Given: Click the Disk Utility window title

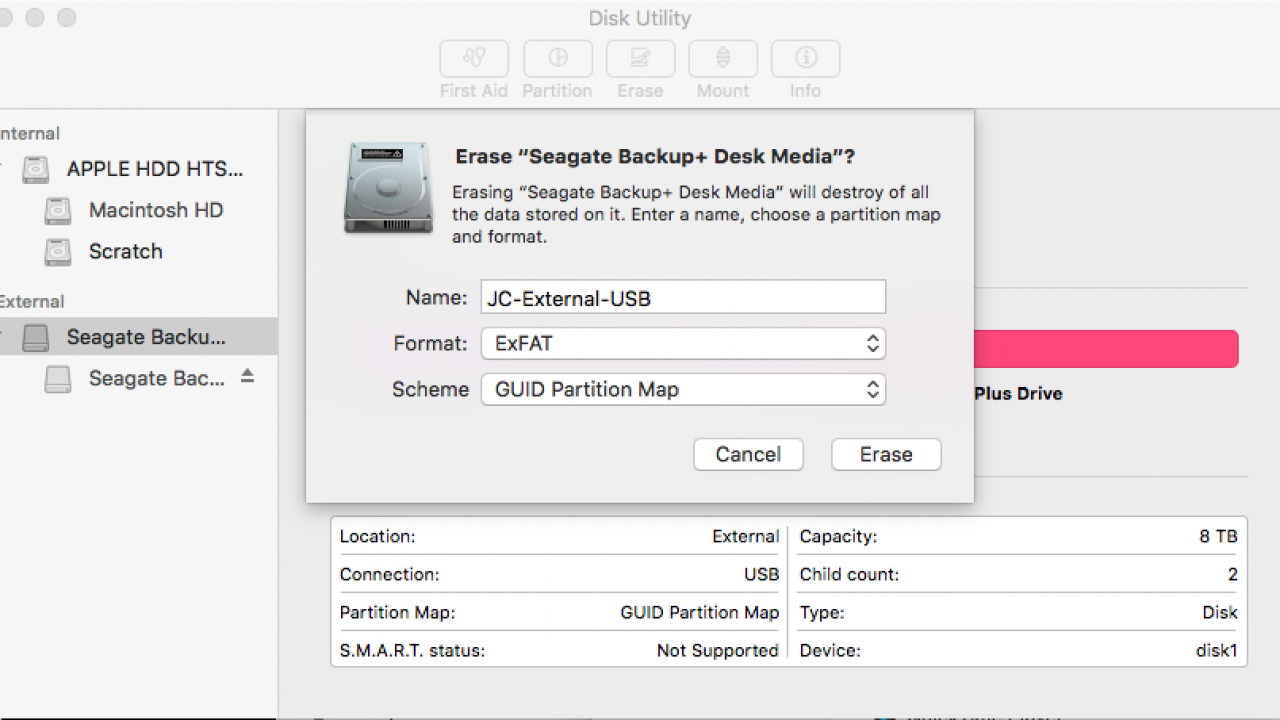Looking at the screenshot, I should point(640,18).
